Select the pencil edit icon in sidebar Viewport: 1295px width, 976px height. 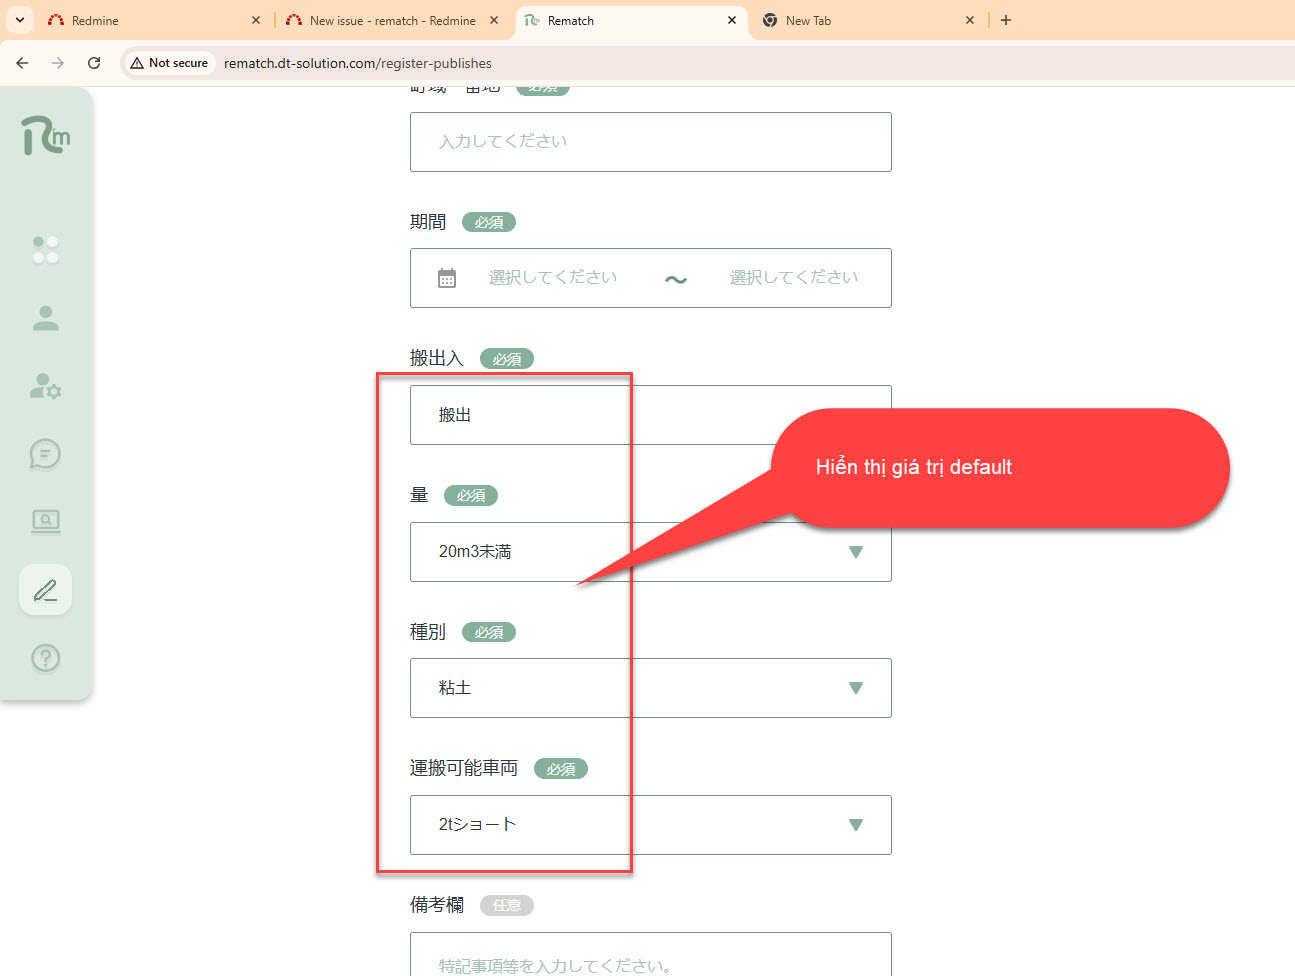[45, 590]
